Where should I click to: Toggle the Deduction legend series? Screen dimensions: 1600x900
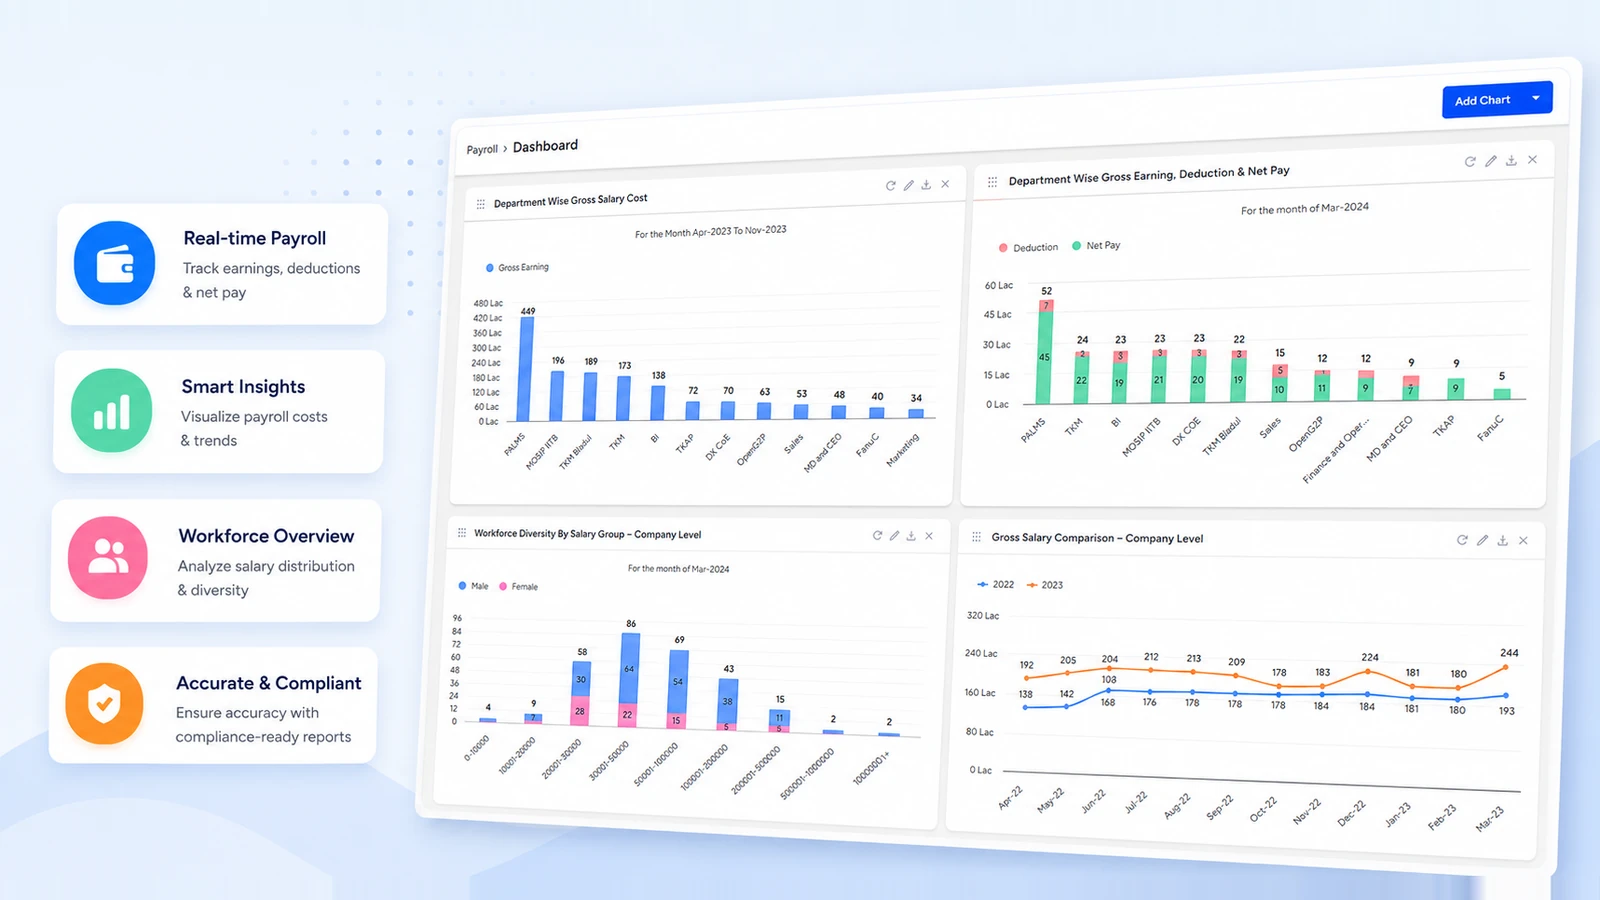(1028, 247)
